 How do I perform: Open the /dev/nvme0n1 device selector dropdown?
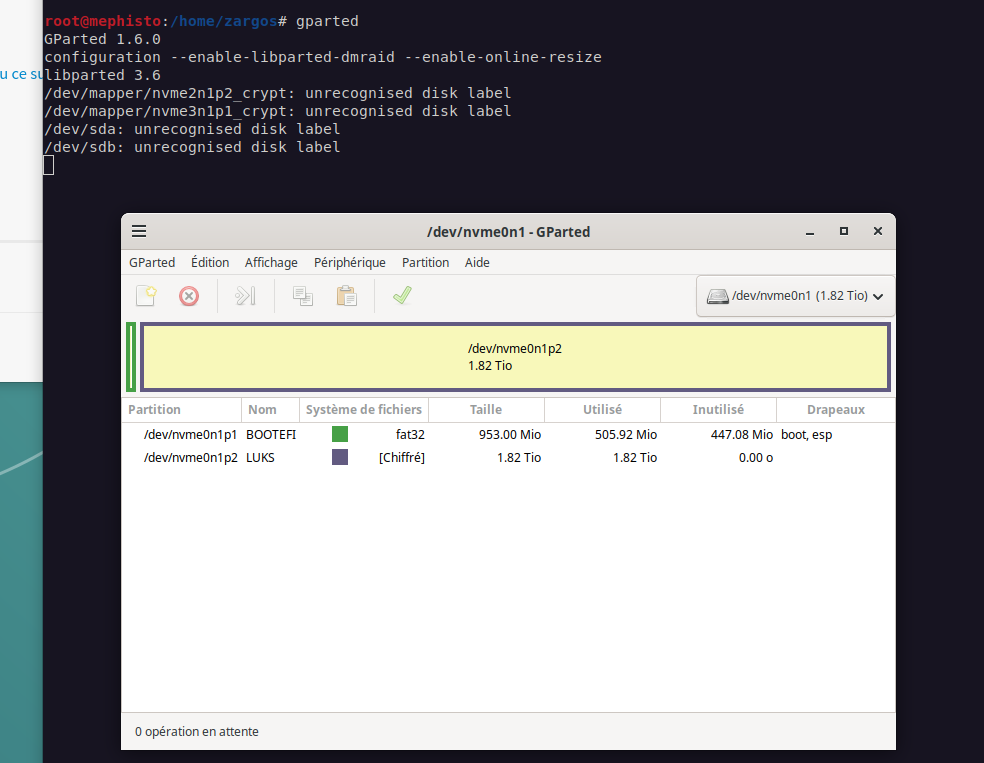795,296
